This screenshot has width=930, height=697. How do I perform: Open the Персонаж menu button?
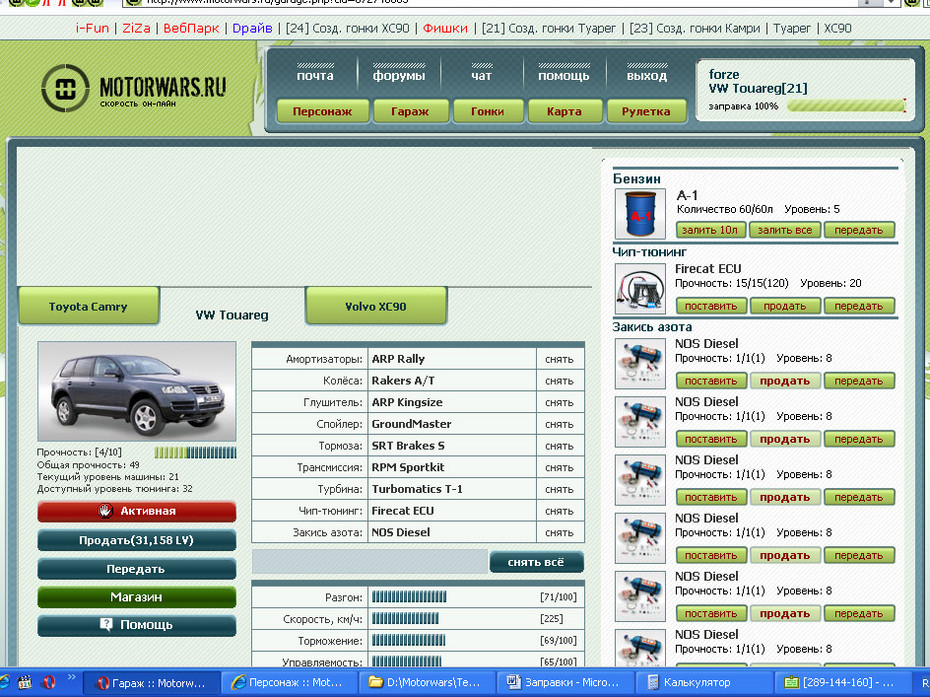point(323,112)
